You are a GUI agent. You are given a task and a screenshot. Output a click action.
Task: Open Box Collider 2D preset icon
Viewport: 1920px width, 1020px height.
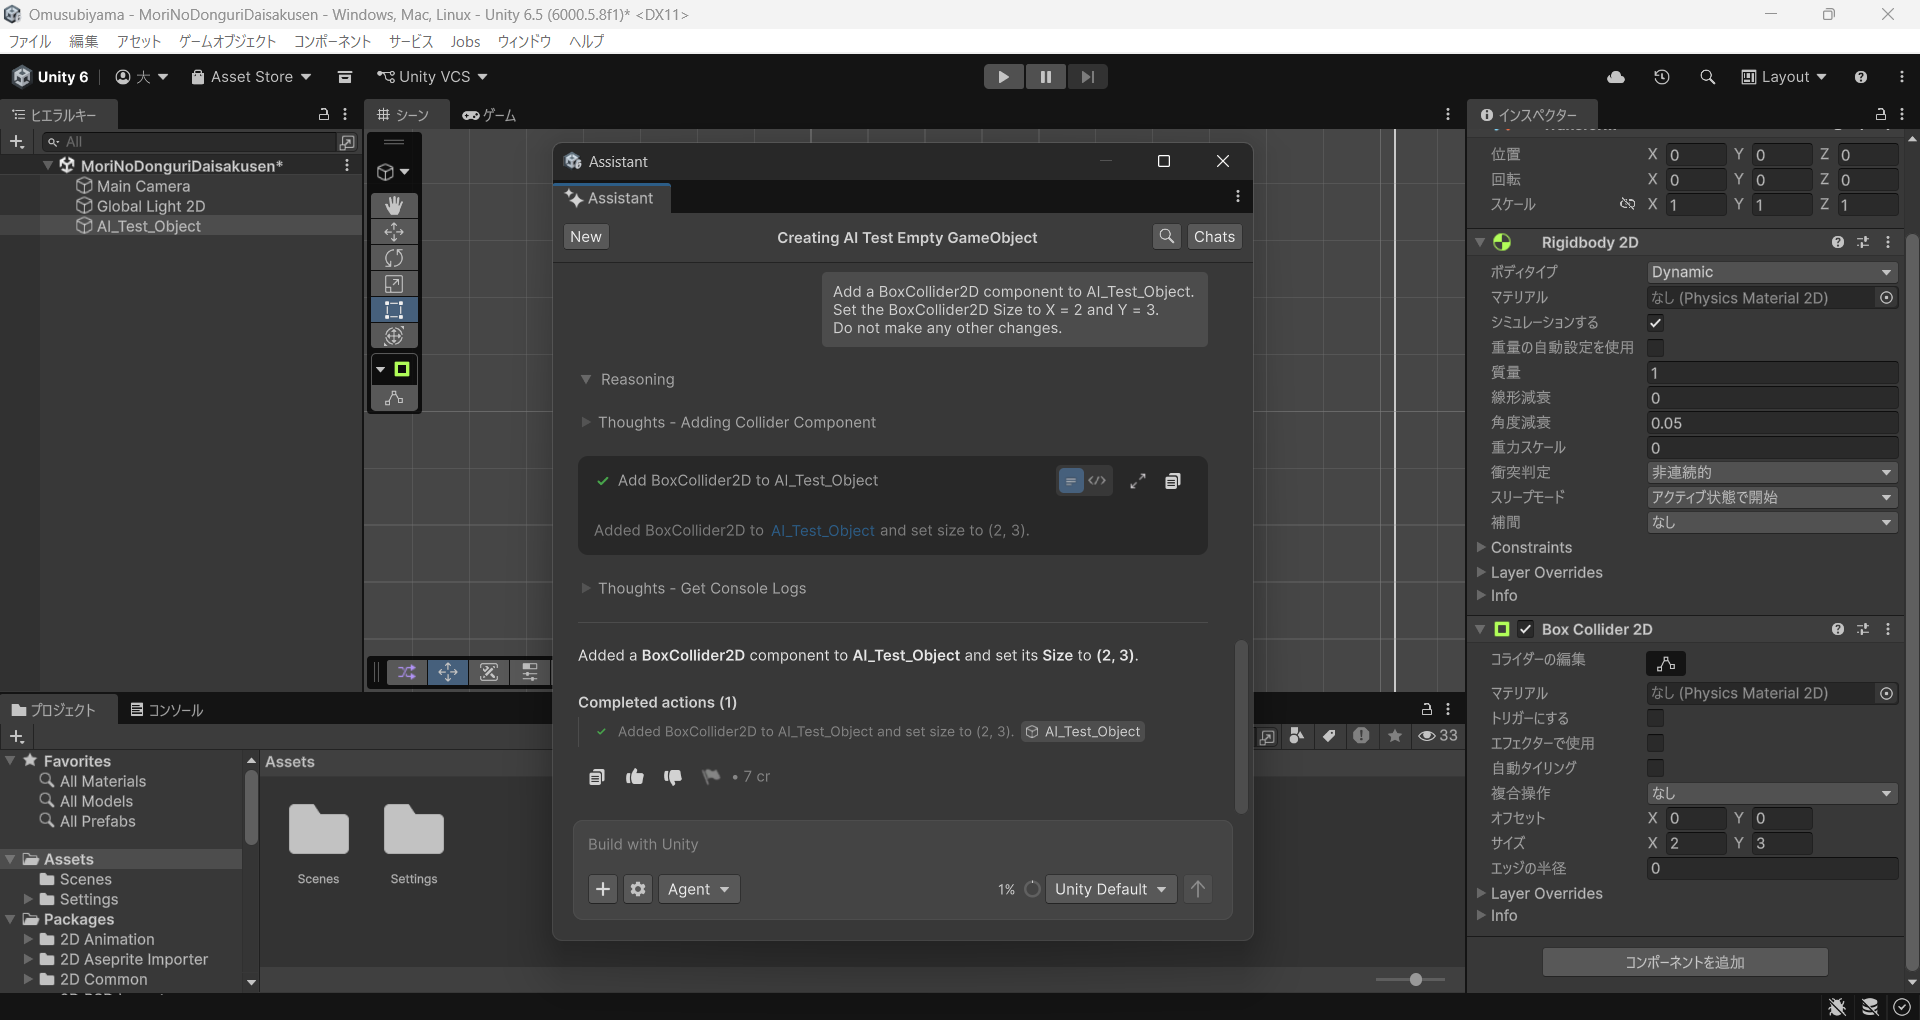1863,629
